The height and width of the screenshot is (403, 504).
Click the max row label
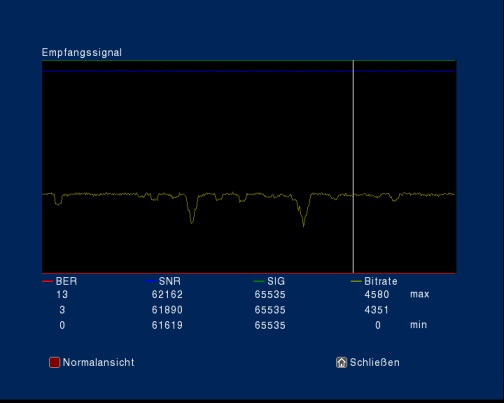(420, 294)
